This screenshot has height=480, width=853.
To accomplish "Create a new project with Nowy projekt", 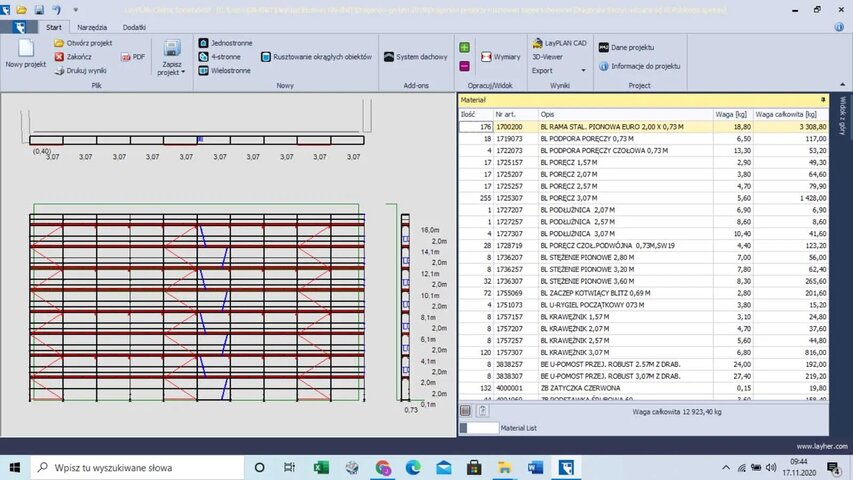I will pyautogui.click(x=26, y=53).
